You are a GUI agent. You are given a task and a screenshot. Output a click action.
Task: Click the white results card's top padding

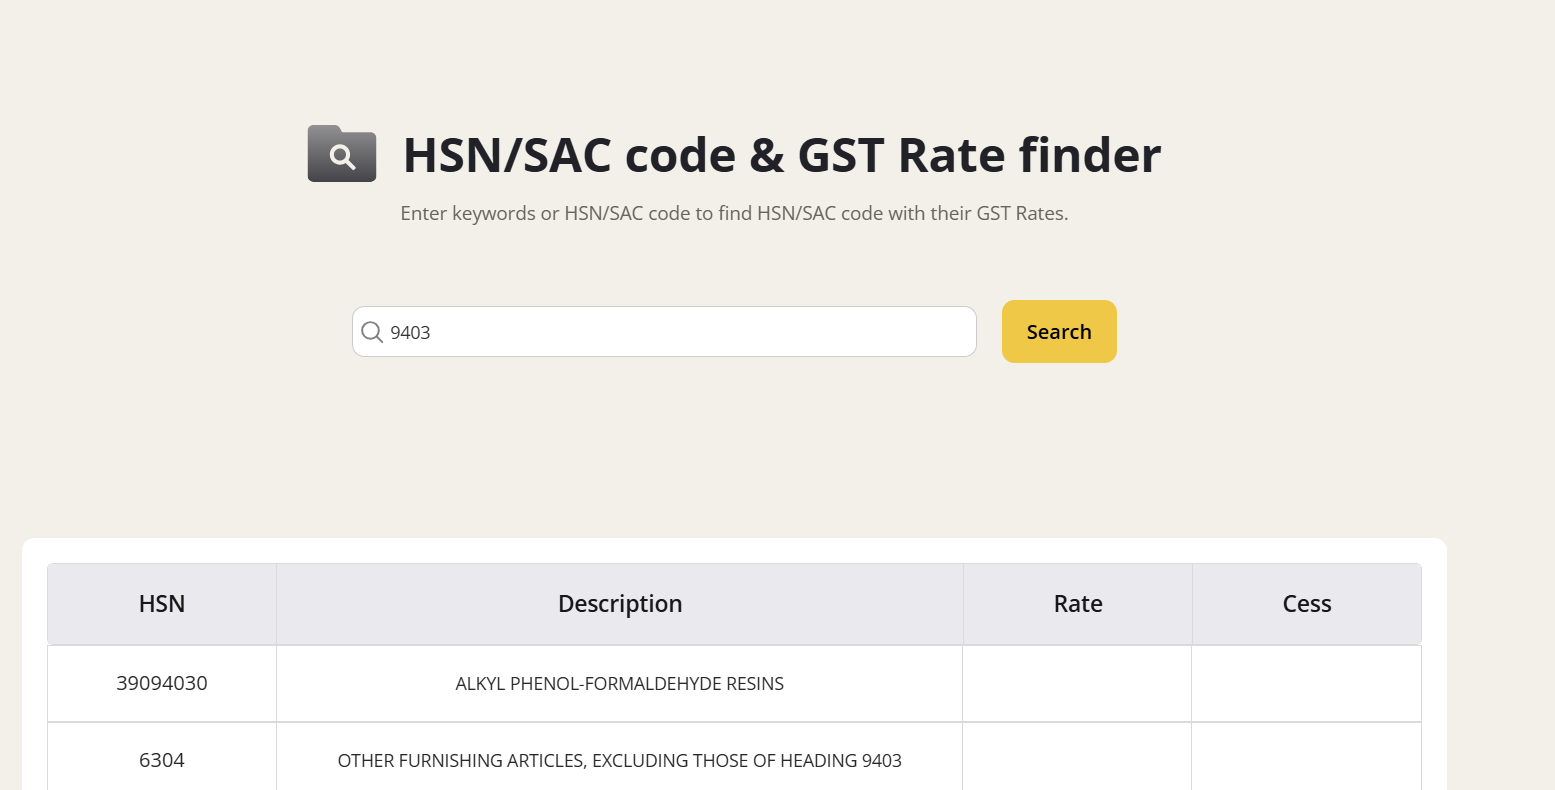tap(734, 550)
